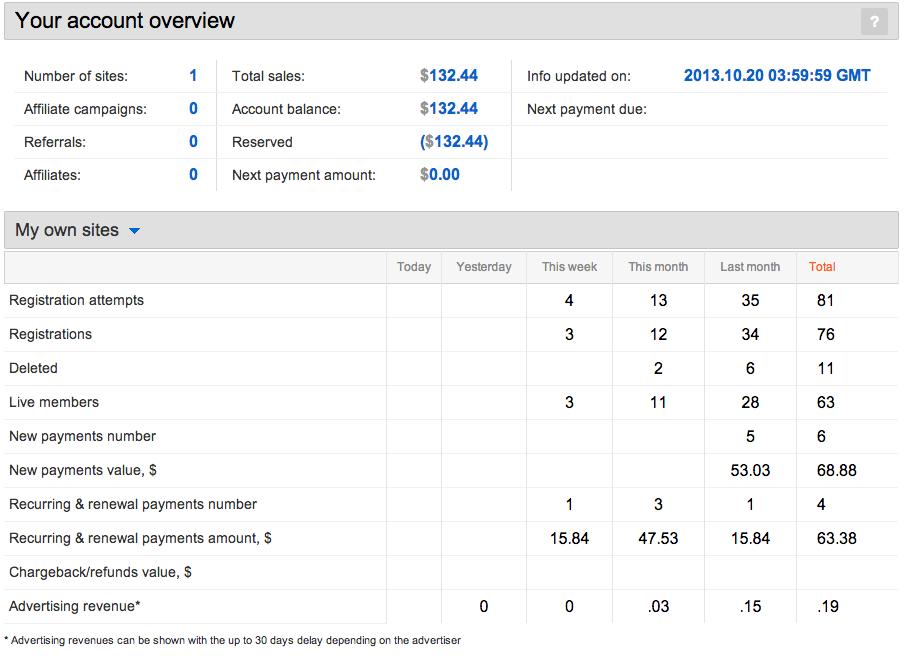Click the Next payment amount value
Screen dimensions: 905x656
pos(440,175)
